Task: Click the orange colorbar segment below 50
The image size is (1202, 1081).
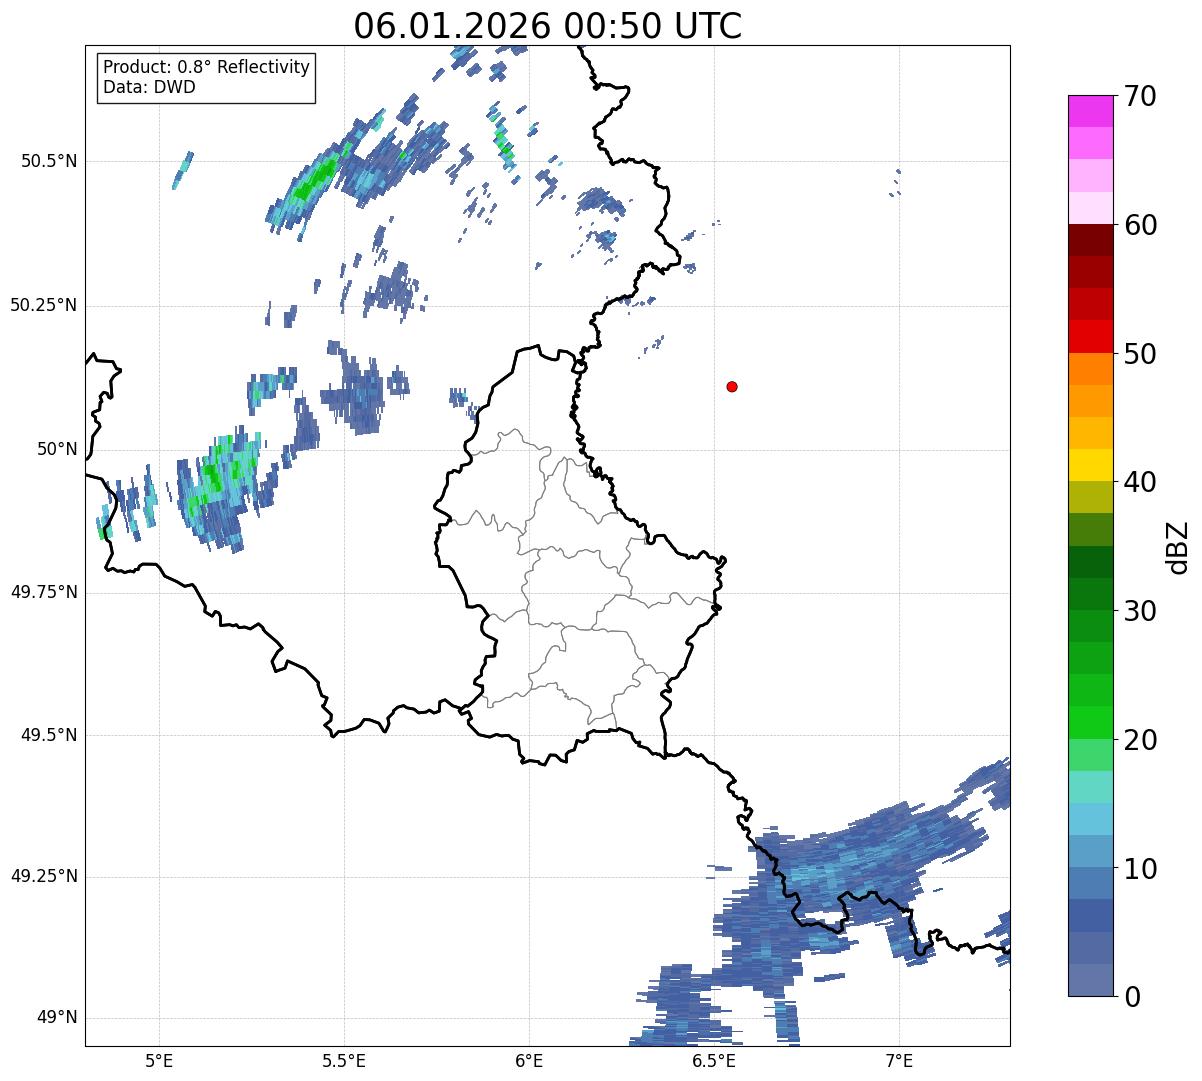Action: [1091, 369]
